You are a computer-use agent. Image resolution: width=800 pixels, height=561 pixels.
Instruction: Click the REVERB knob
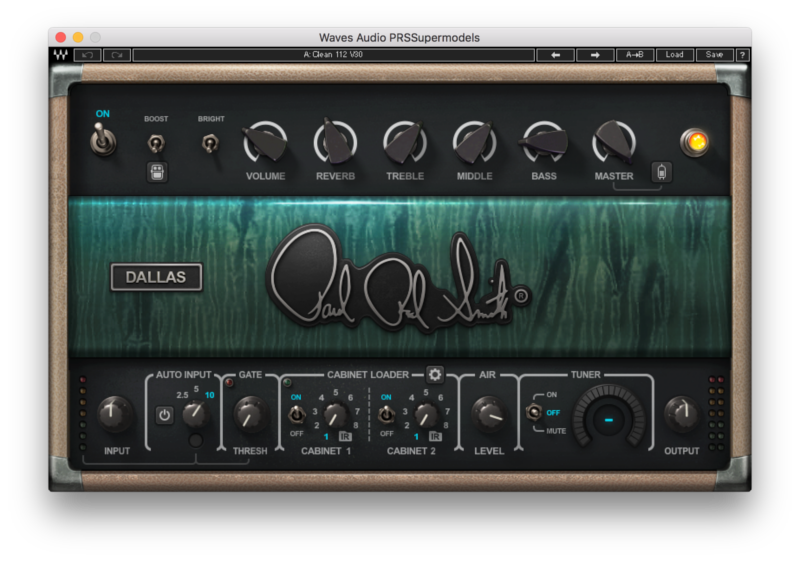coord(335,142)
